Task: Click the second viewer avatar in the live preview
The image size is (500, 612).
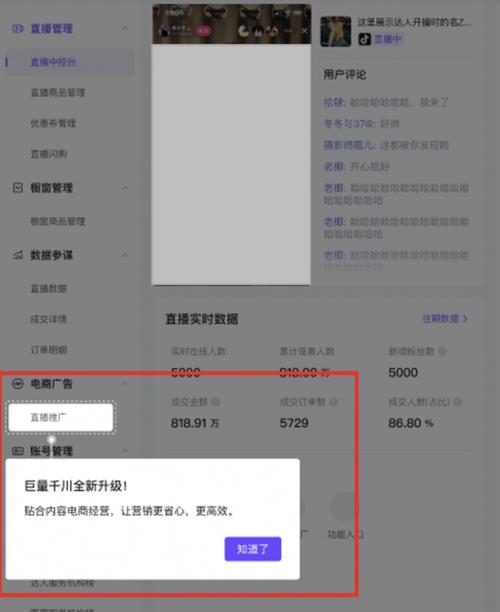Action: coord(258,31)
